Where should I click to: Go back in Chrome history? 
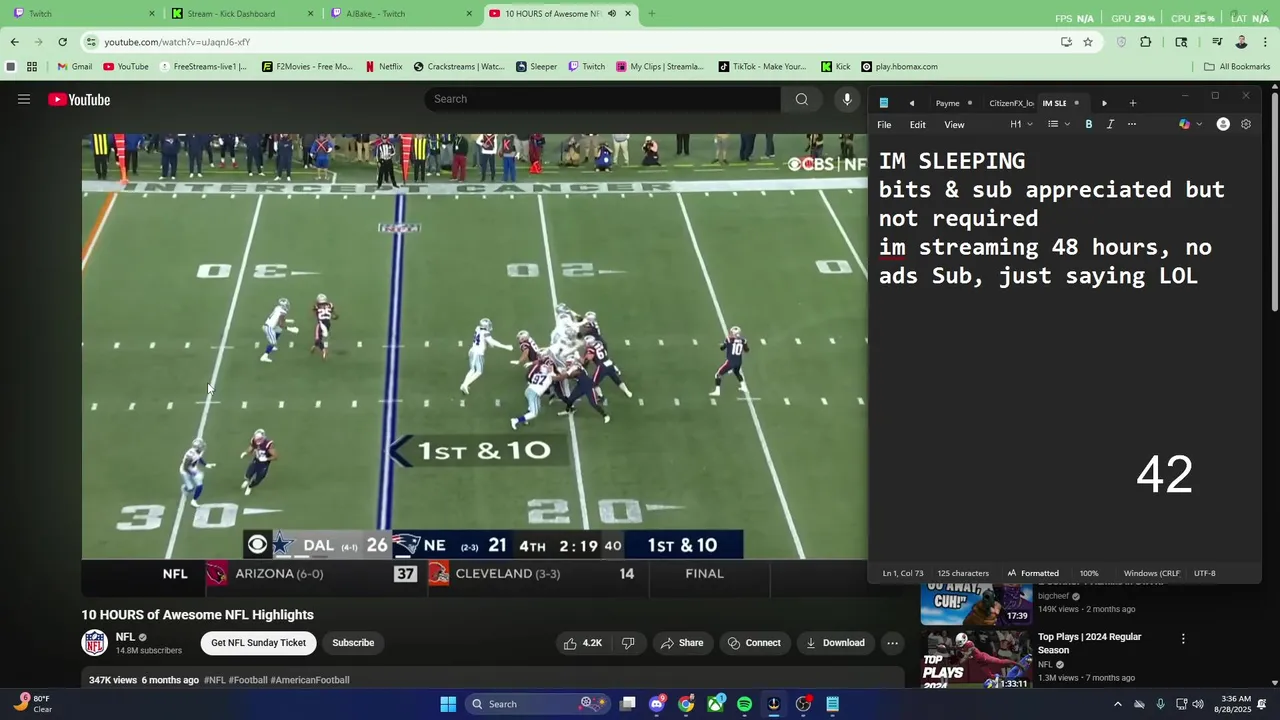14,42
